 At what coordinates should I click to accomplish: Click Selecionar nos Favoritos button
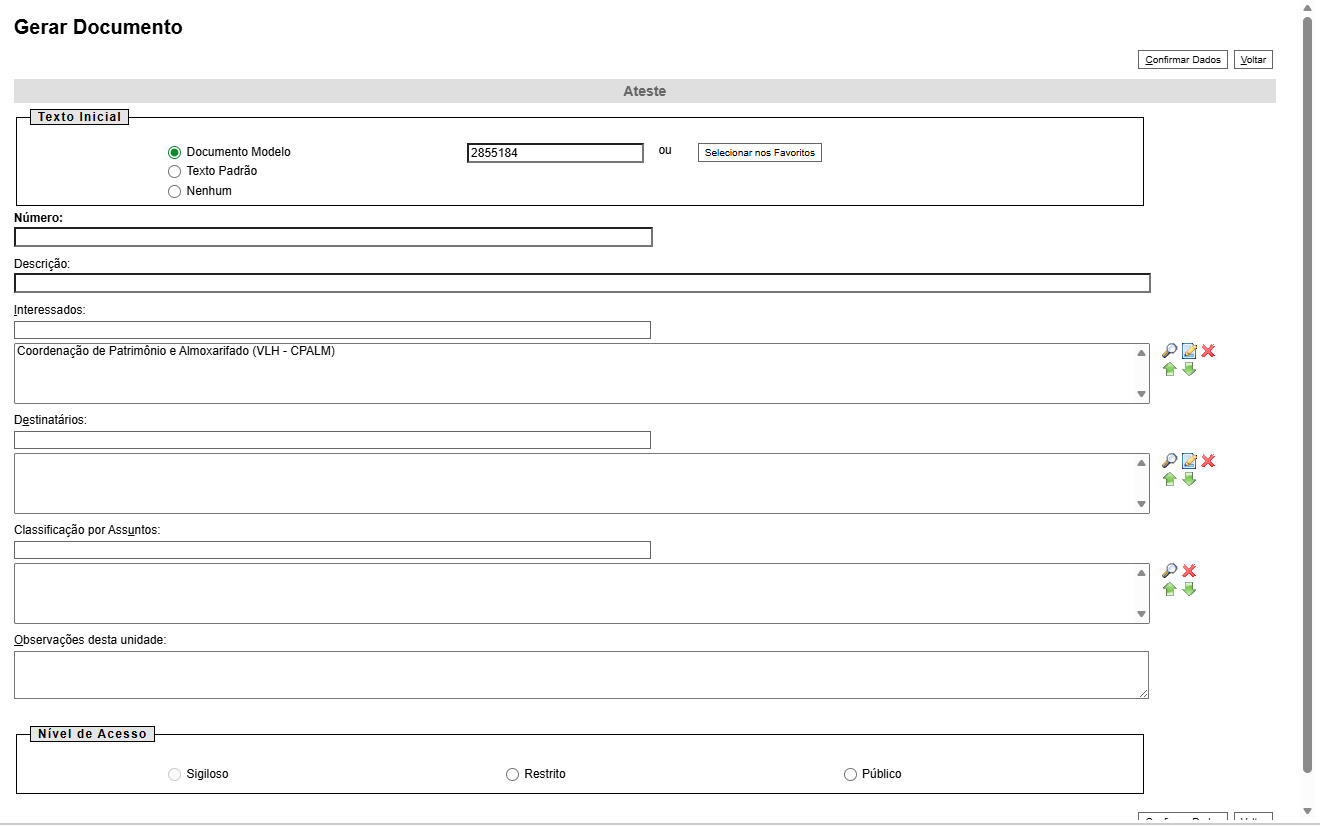(759, 153)
